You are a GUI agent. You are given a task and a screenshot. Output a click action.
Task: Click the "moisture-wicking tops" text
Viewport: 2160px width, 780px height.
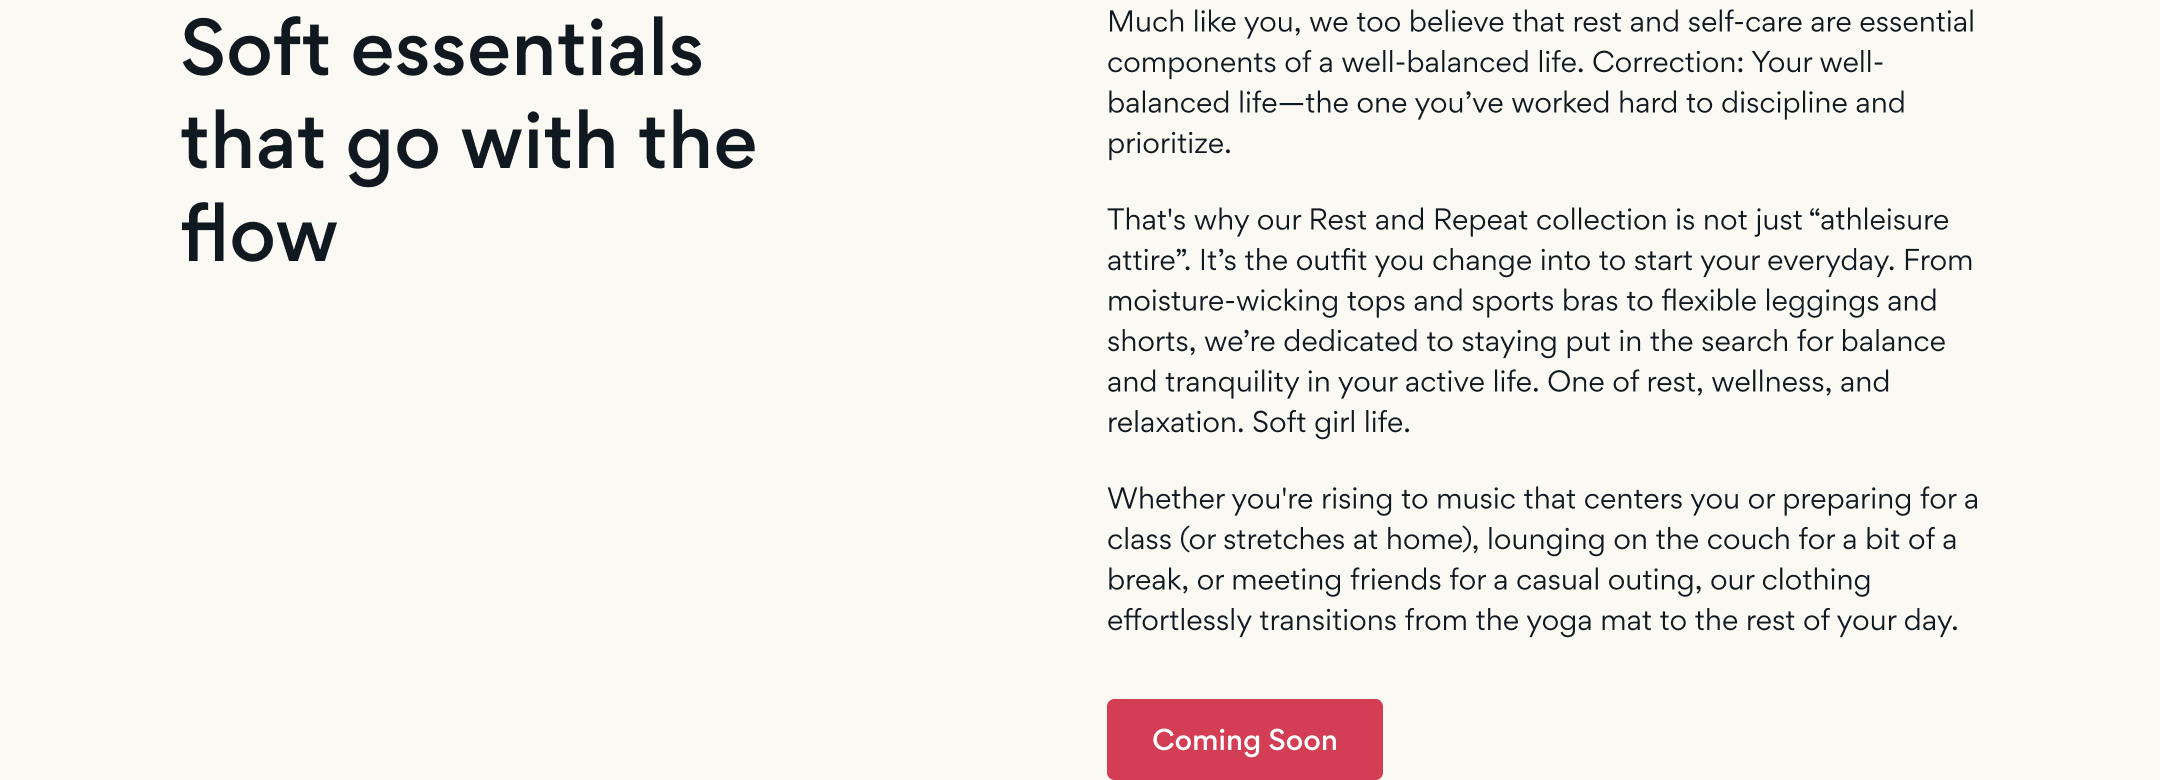pyautogui.click(x=1256, y=301)
